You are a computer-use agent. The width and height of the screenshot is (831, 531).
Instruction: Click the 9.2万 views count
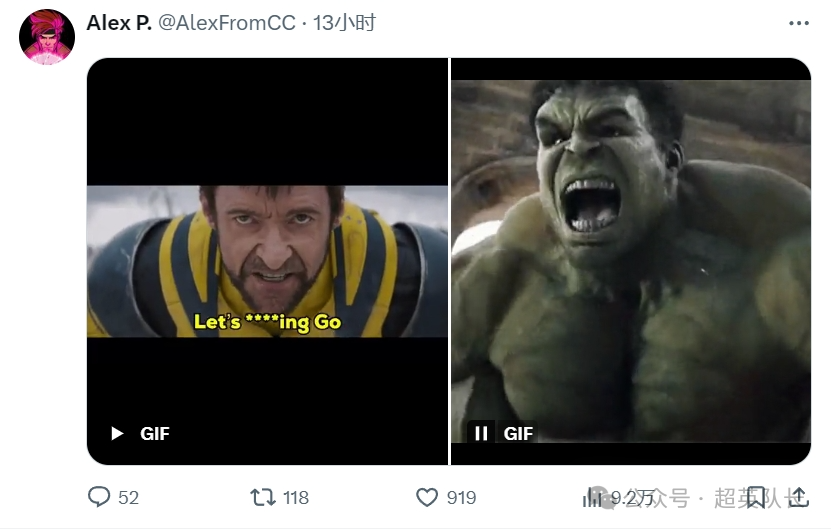(632, 497)
